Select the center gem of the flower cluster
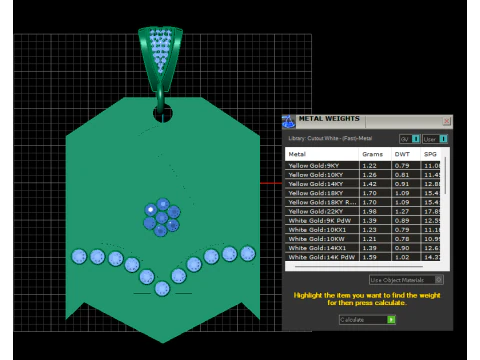The width and height of the screenshot is (480, 360). (x=162, y=218)
